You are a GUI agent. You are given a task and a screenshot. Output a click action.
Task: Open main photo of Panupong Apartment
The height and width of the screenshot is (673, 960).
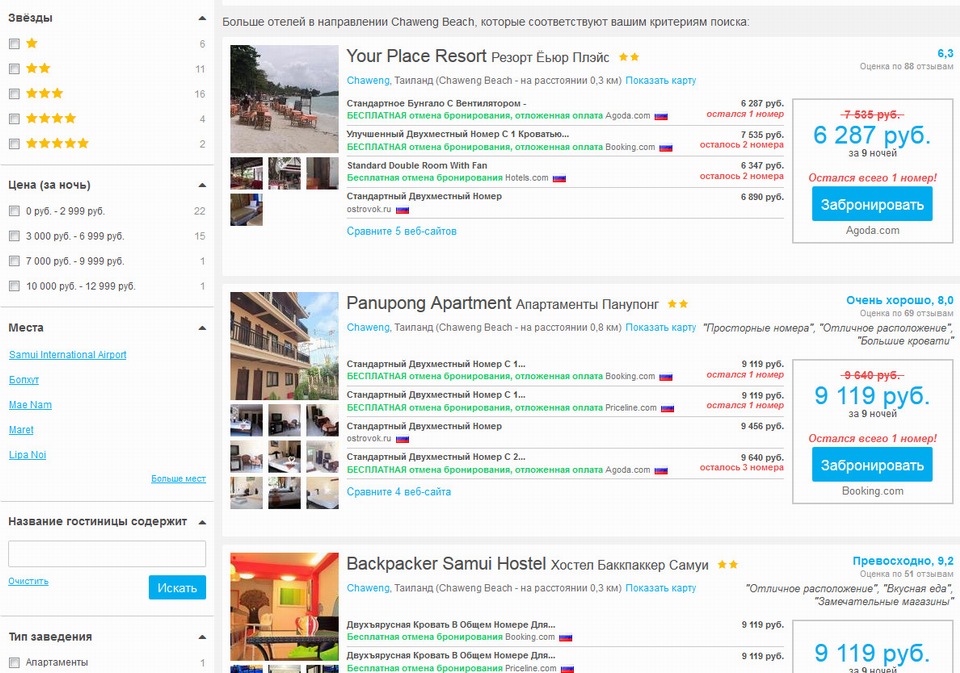(284, 346)
